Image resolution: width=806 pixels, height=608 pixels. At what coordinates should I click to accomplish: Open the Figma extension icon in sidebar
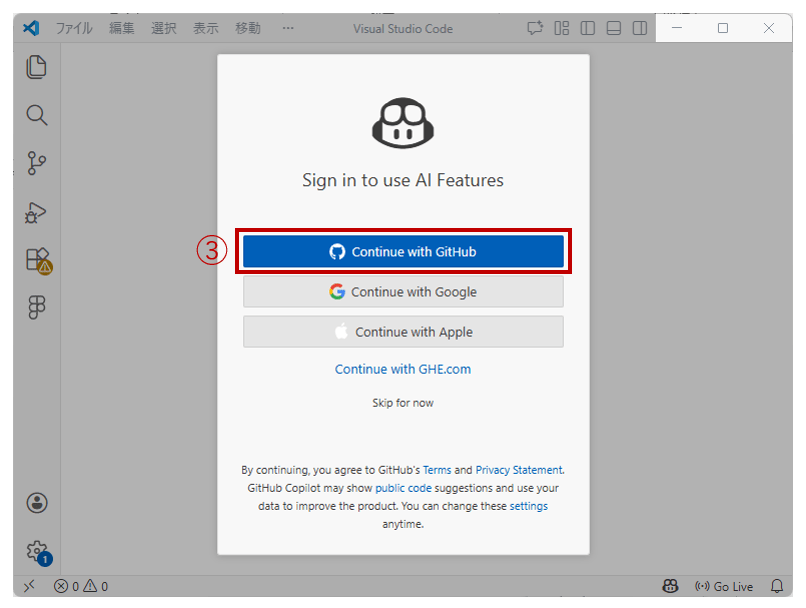(x=37, y=308)
